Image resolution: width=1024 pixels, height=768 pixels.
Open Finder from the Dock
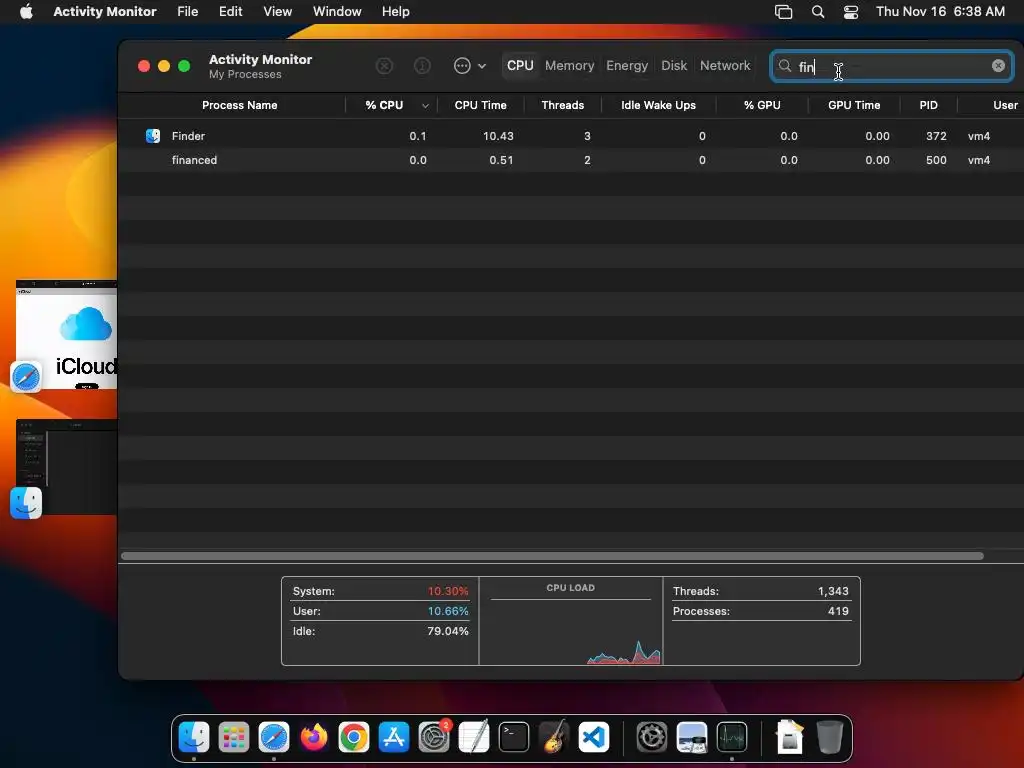click(194, 737)
